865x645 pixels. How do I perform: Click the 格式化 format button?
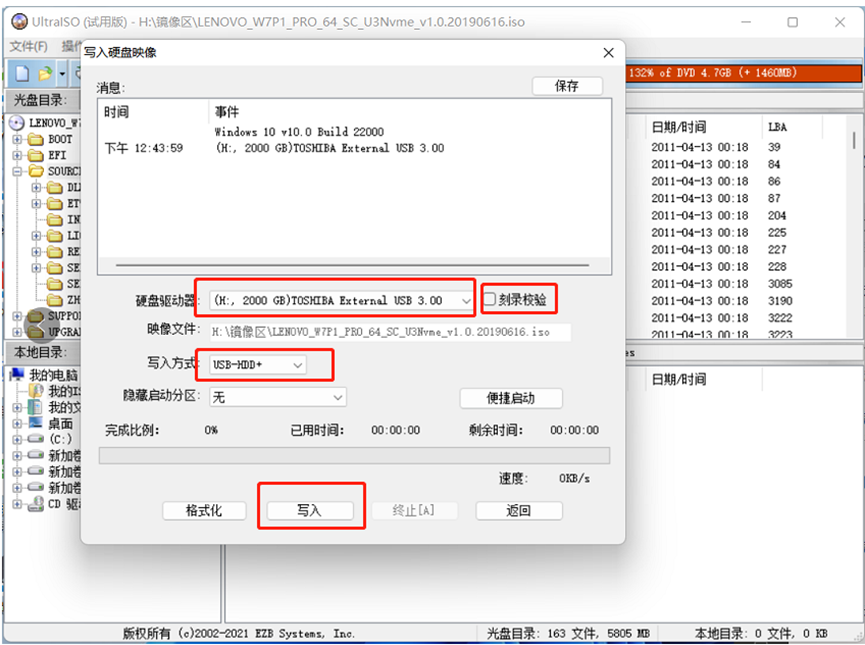[204, 510]
